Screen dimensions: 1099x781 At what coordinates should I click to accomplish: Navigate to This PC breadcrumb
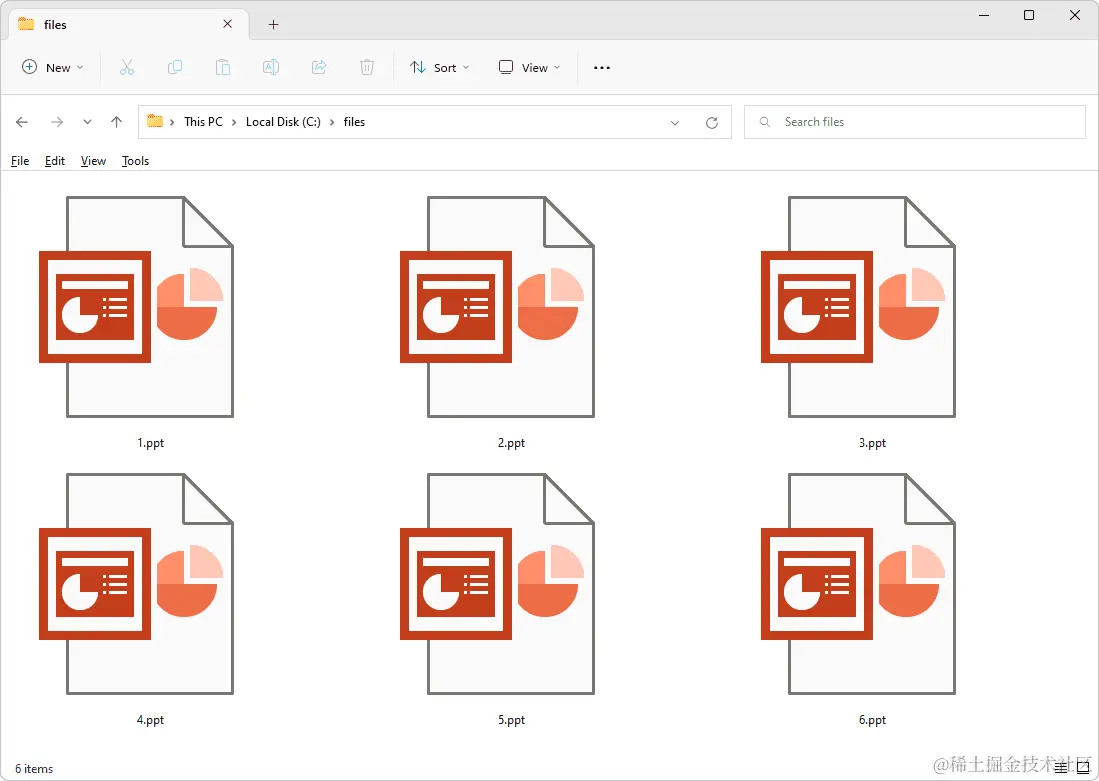click(203, 122)
